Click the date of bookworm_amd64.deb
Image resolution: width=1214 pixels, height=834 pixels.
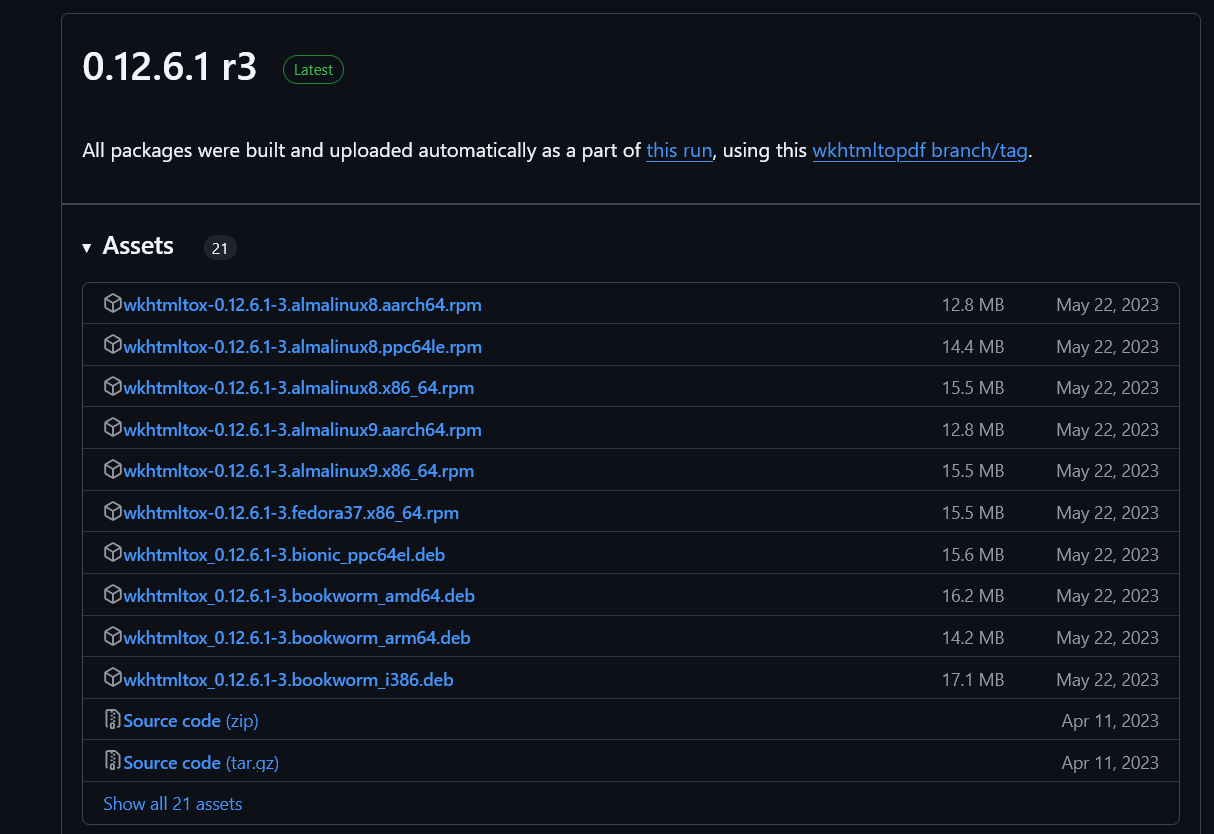point(1108,596)
